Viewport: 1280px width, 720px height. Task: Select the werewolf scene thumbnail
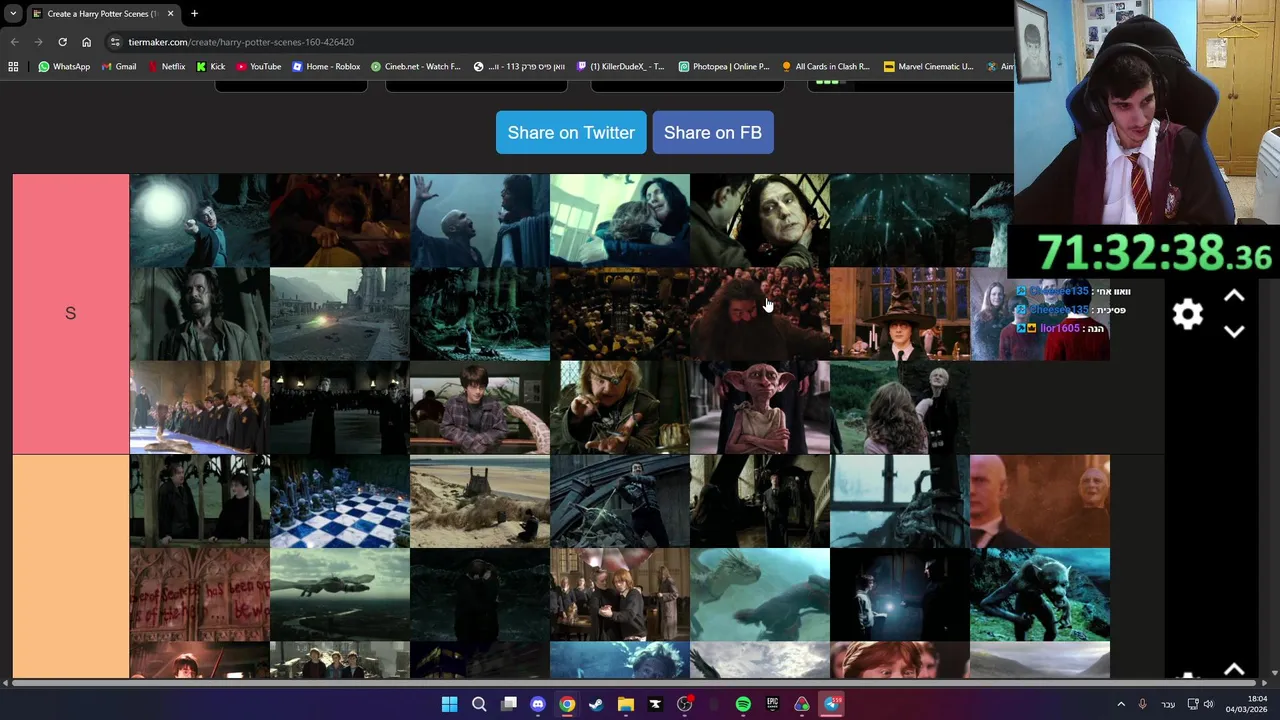(x=1039, y=594)
